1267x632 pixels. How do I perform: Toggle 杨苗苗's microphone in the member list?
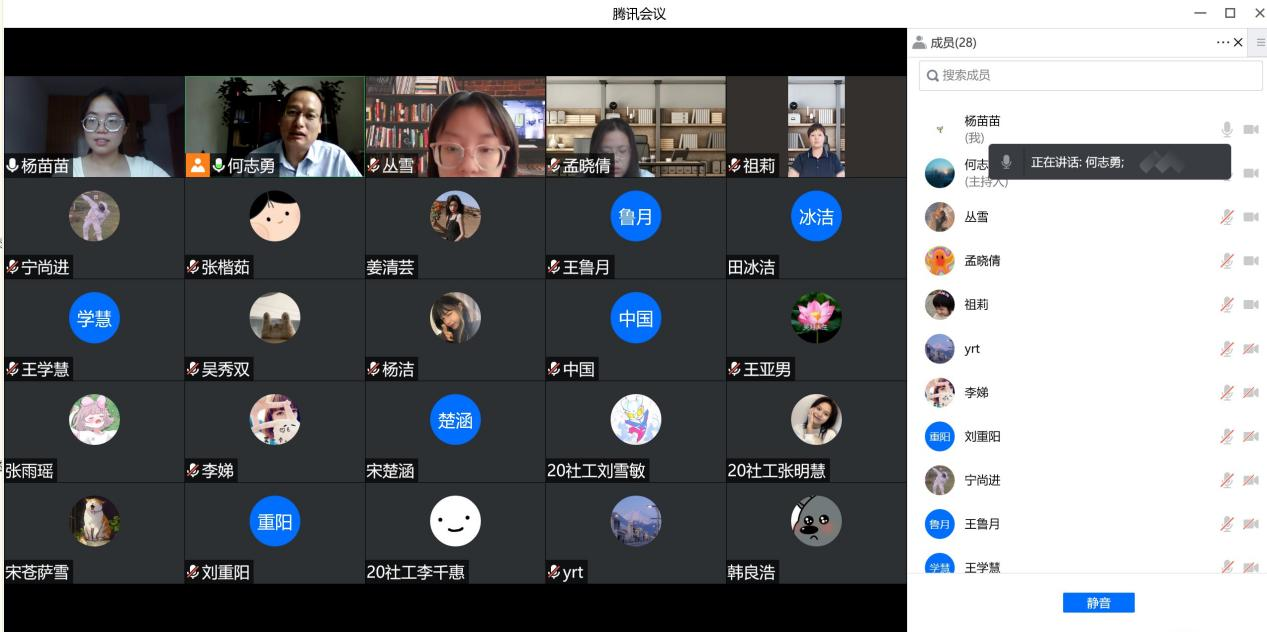coord(1227,129)
